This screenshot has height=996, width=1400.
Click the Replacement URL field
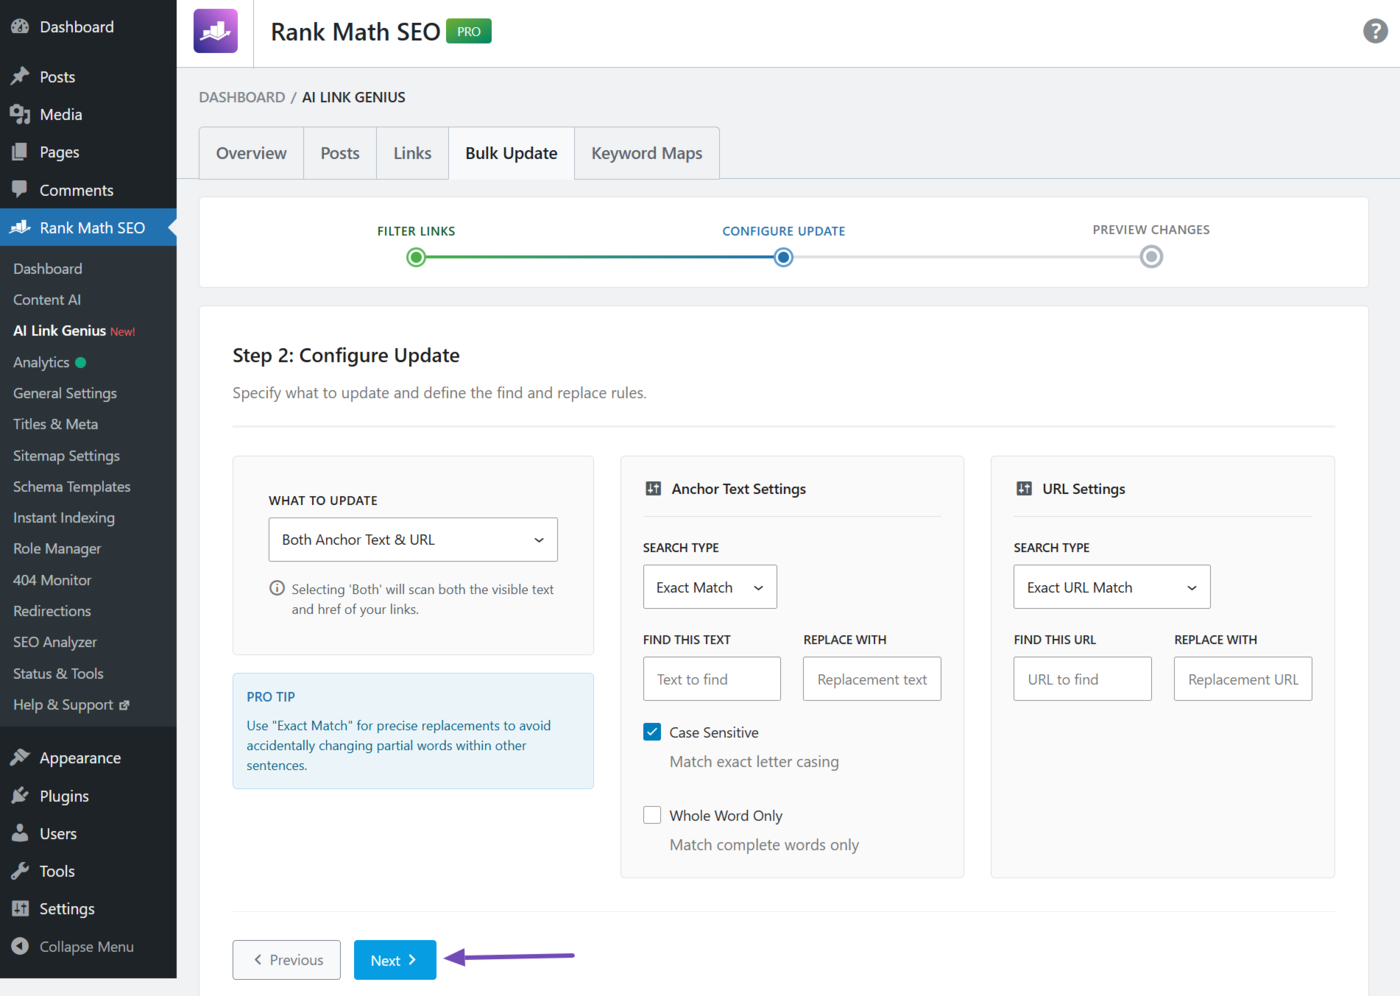[1243, 679]
